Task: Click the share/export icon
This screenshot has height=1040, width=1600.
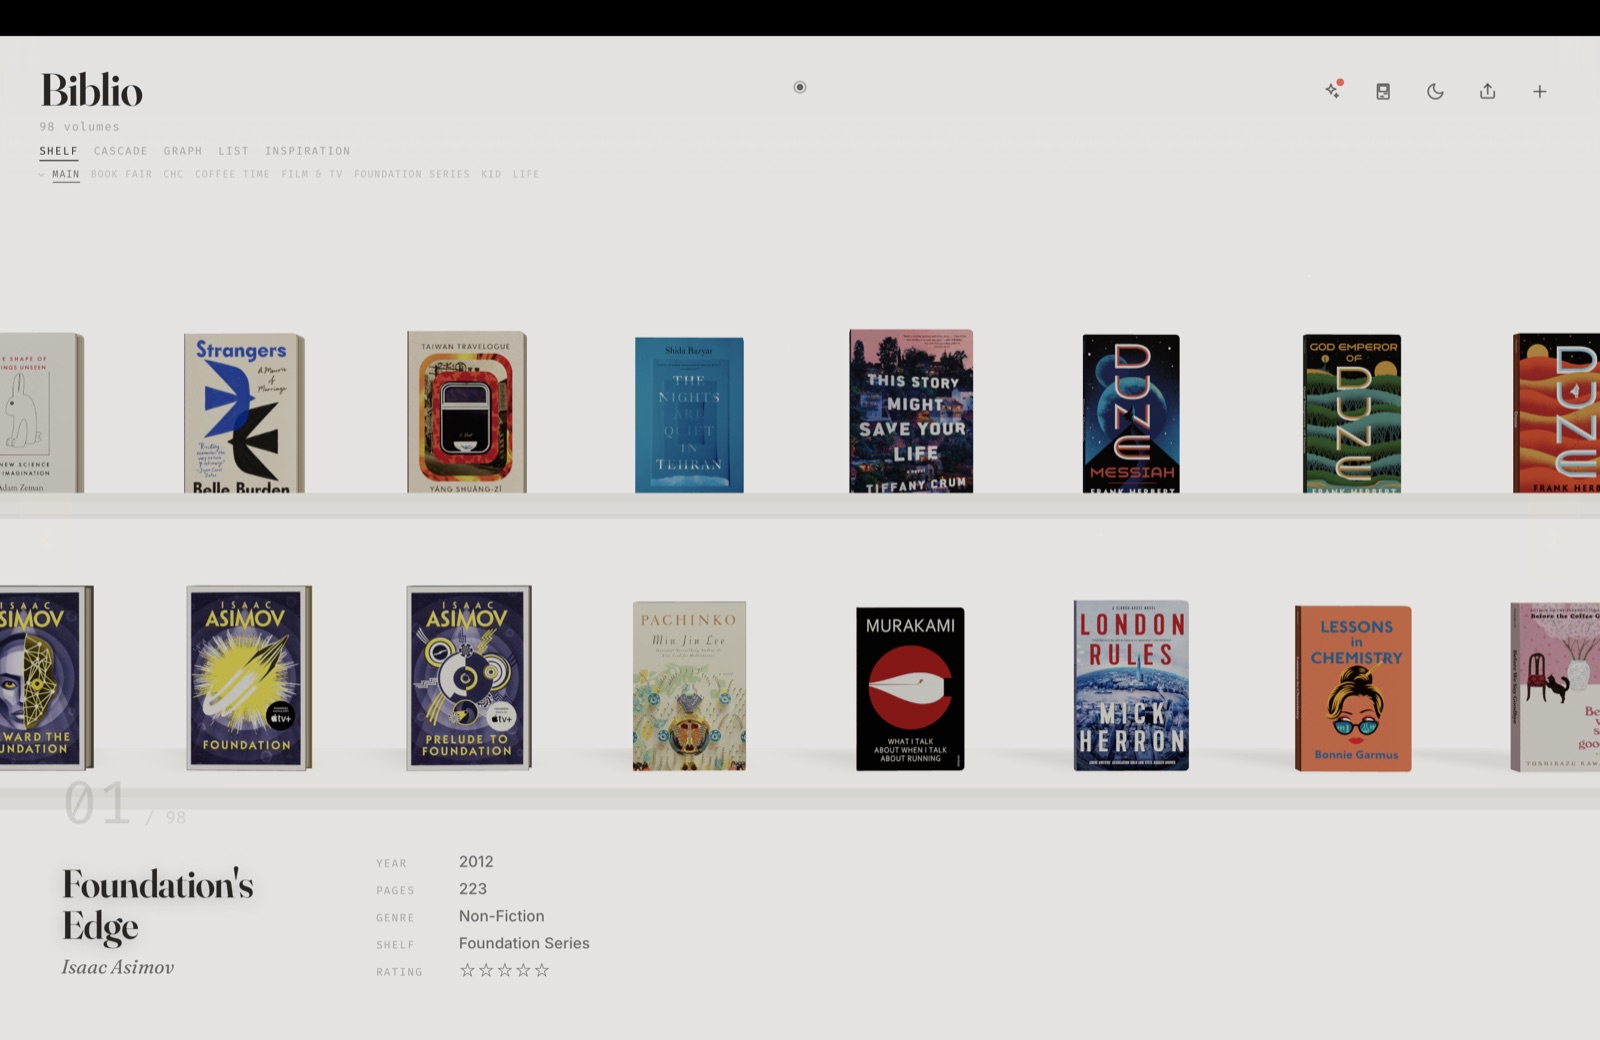Action: [x=1488, y=91]
